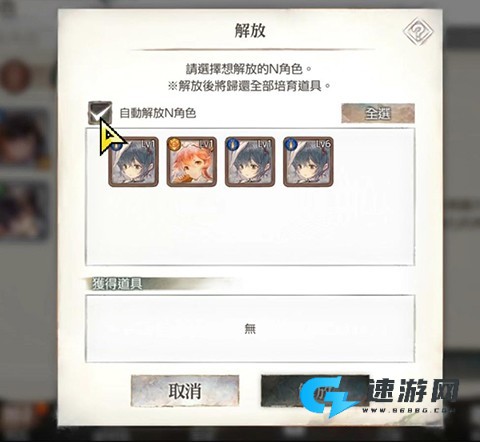Click the 取消 cancel button

point(185,391)
